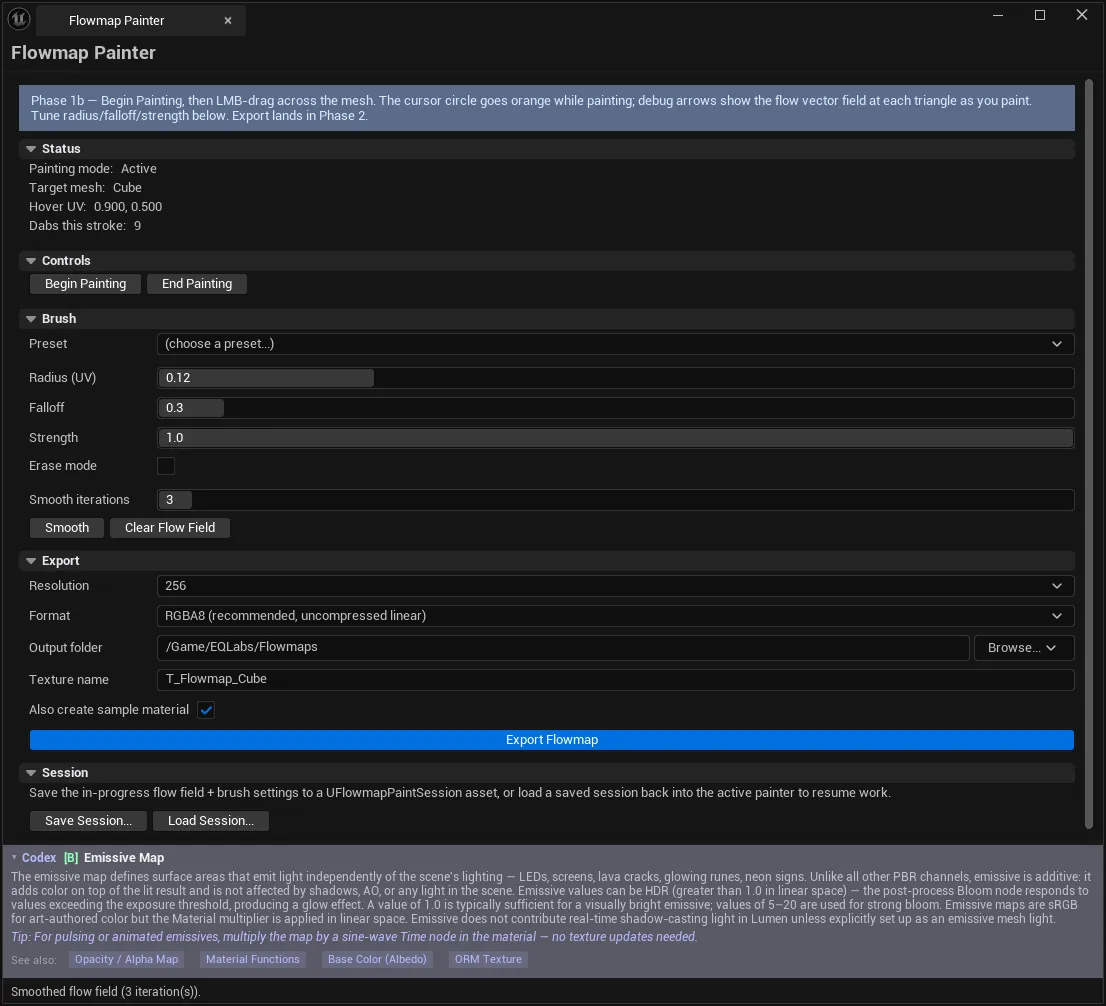
Task: Collapse the Status section
Action: 31,149
